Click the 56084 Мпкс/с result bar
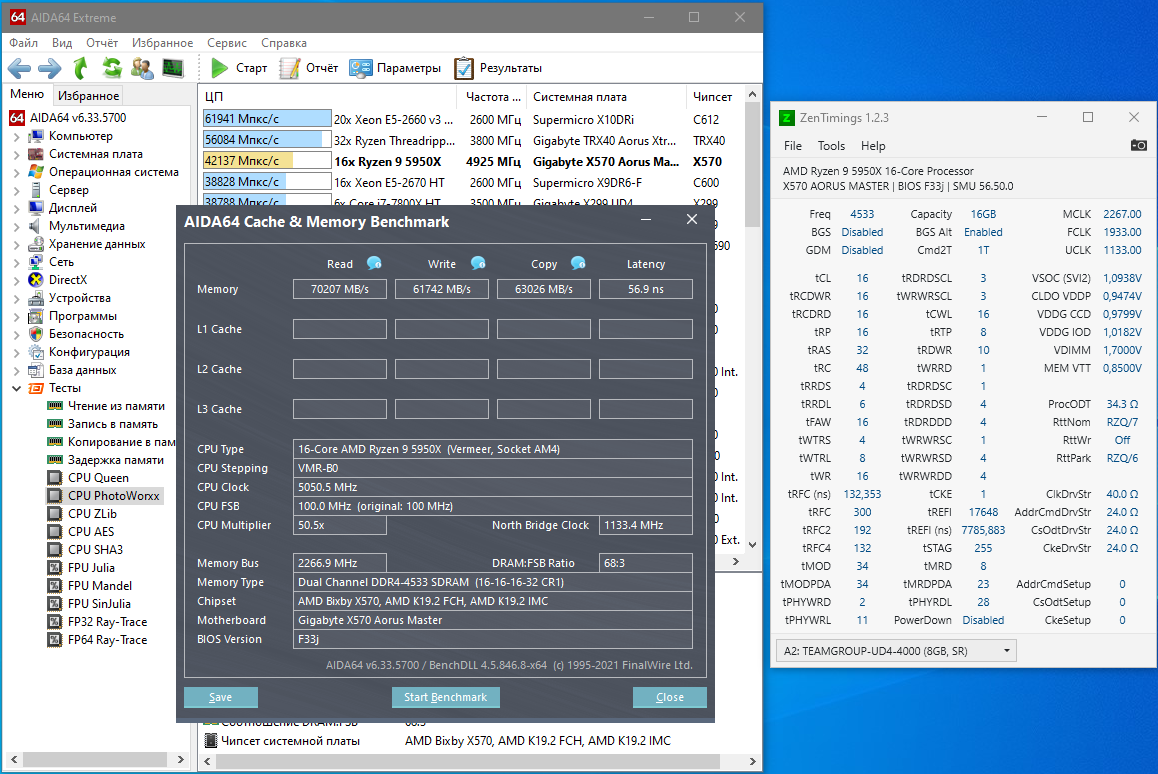This screenshot has height=774, width=1158. 267,140
